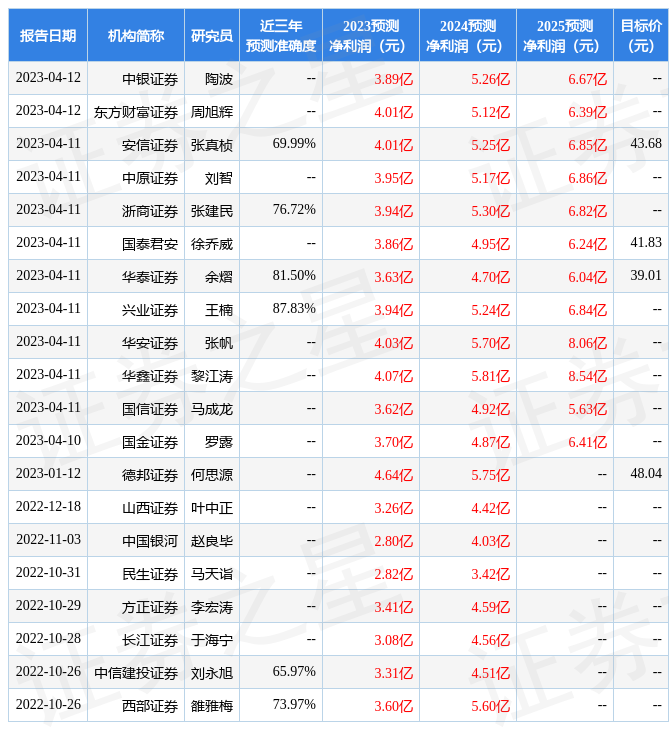Click researcher name 李宏涛
This screenshot has height=730, width=669.
(212, 607)
